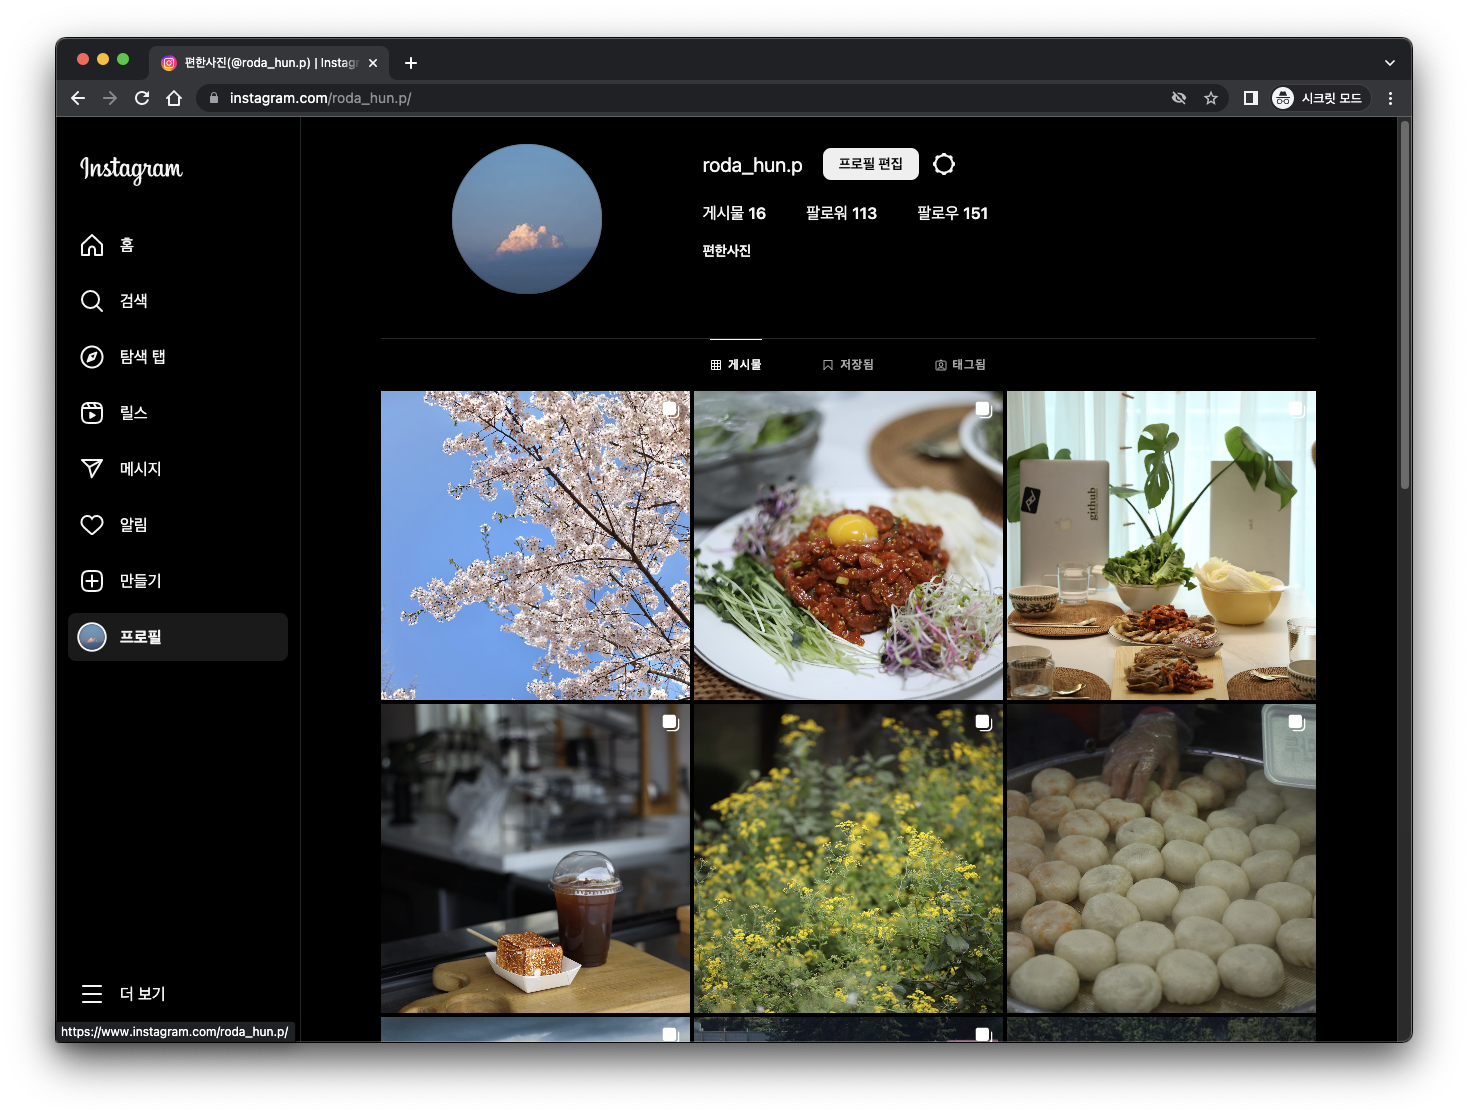Click browser back arrow
1468x1116 pixels.
tap(78, 98)
